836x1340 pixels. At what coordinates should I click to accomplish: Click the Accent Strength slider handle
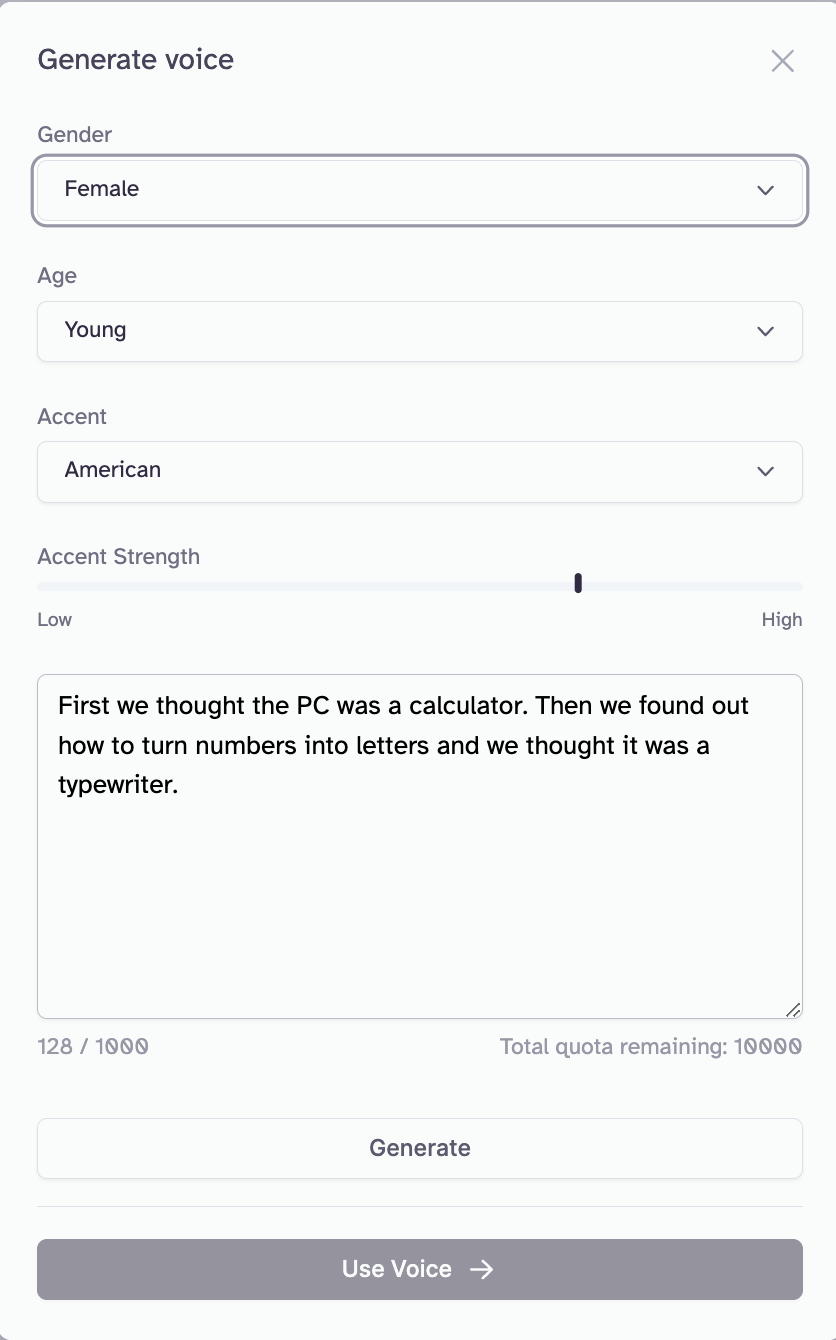(578, 583)
